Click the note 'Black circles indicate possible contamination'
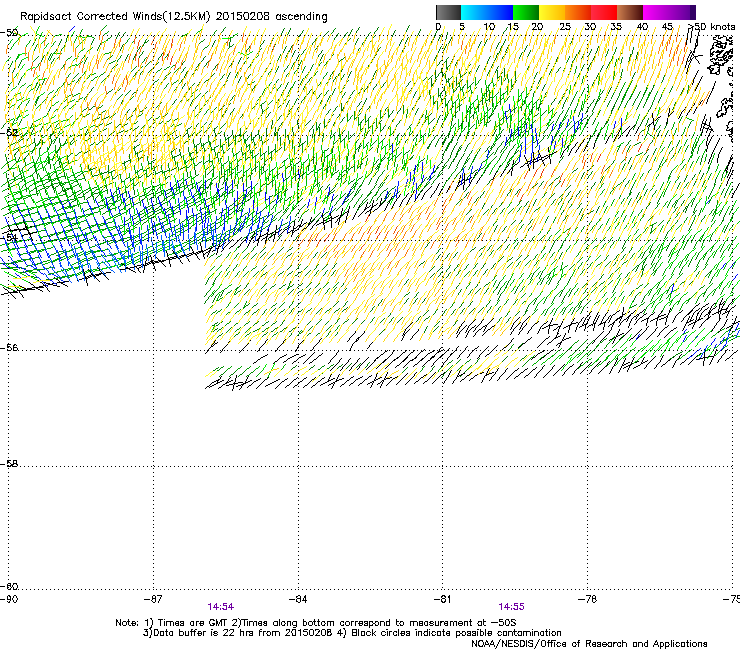 pyautogui.click(x=456, y=633)
